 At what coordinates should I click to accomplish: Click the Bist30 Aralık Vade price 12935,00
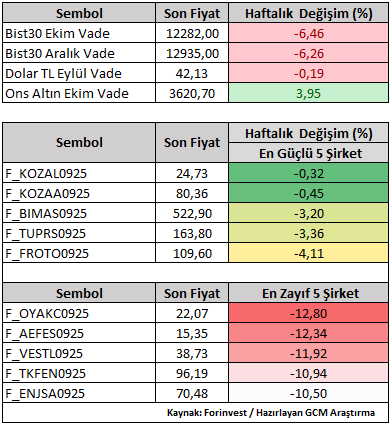[x=192, y=53]
